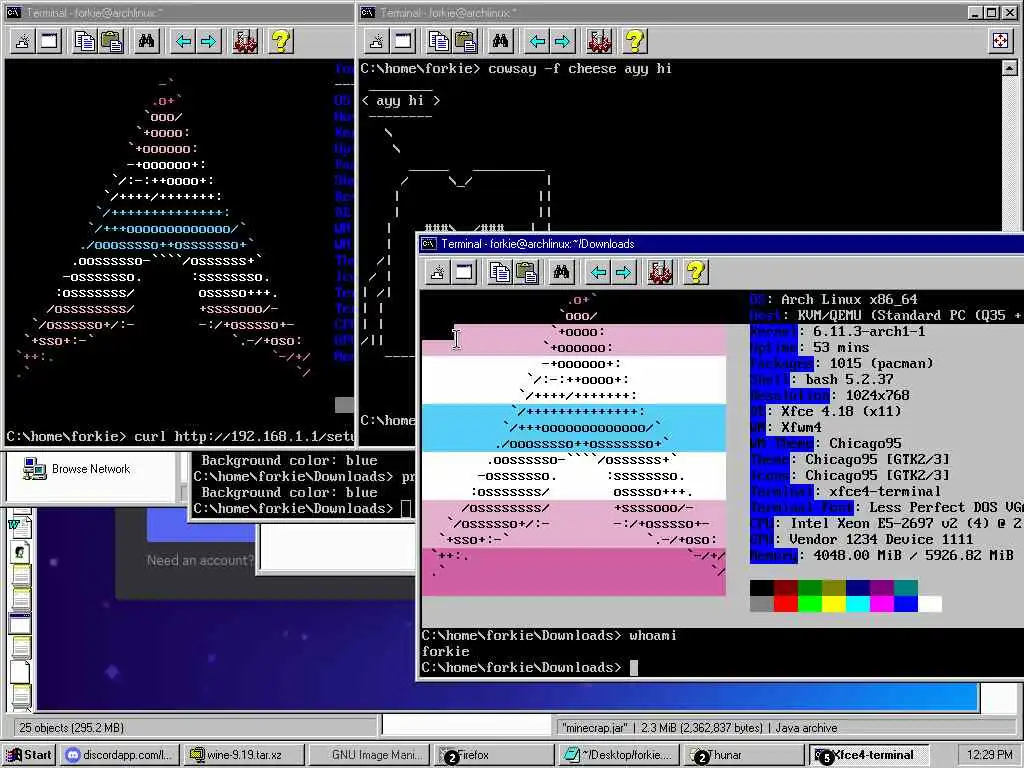Viewport: 1024px width, 768px height.
Task: Click the 'bash 5.2.37' shell value
Action: click(849, 379)
